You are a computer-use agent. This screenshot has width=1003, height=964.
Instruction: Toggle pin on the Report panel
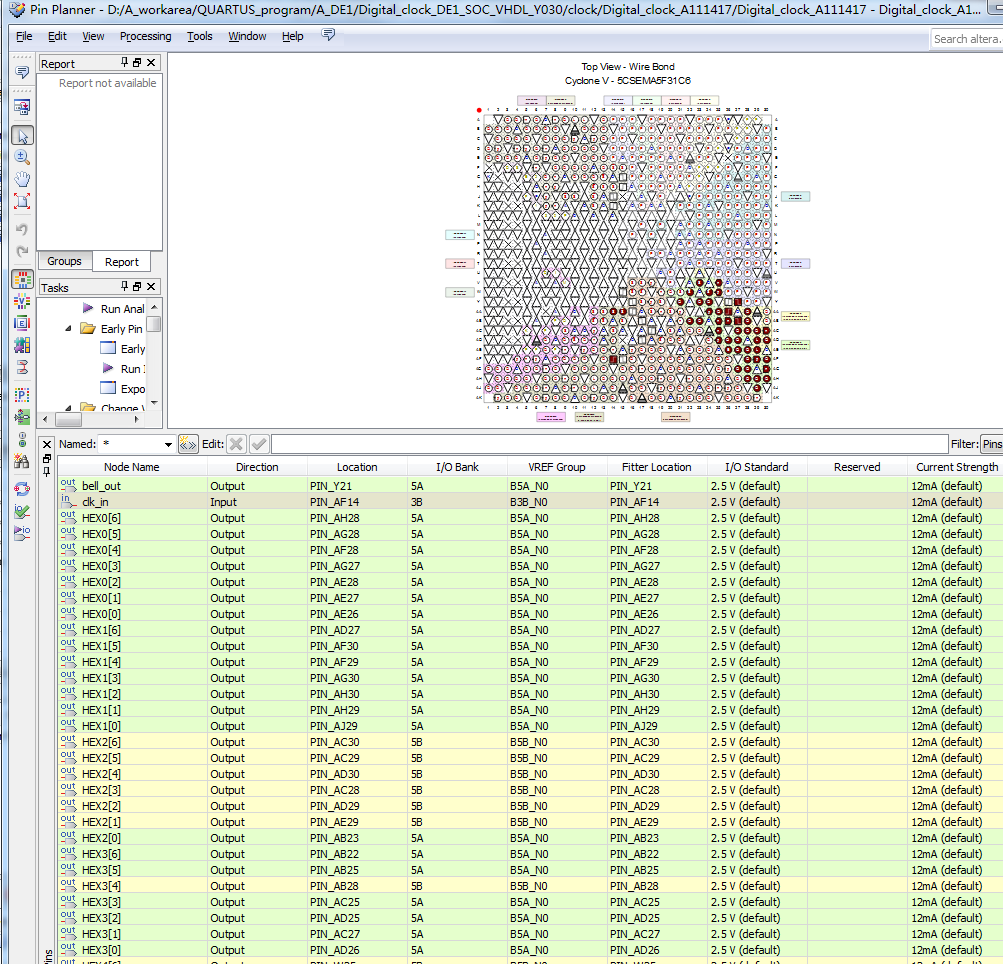click(124, 63)
